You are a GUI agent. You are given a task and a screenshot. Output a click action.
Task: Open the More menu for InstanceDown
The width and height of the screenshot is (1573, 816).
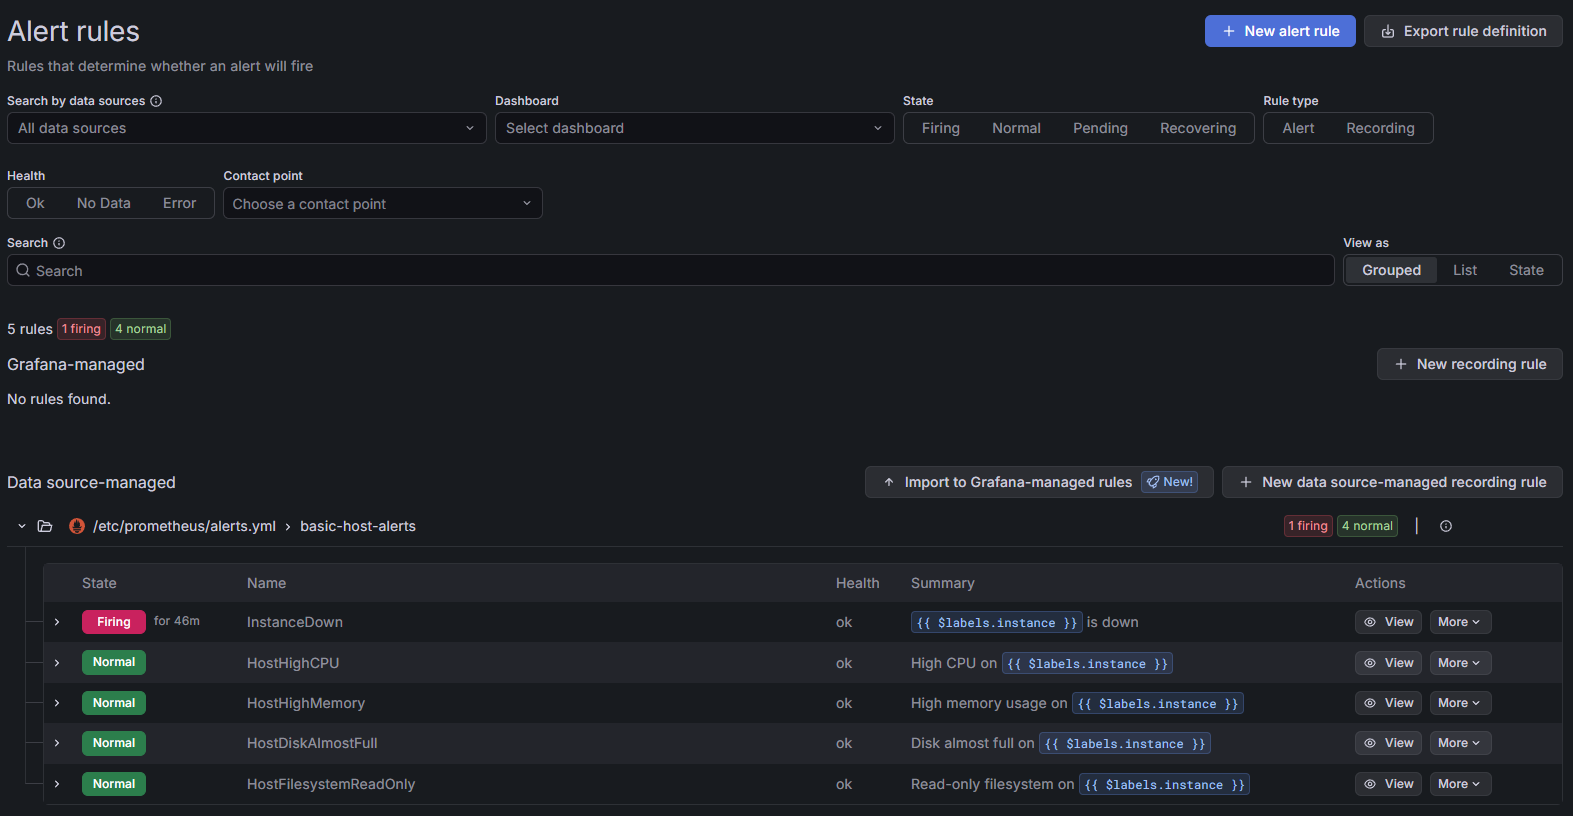coord(1460,622)
